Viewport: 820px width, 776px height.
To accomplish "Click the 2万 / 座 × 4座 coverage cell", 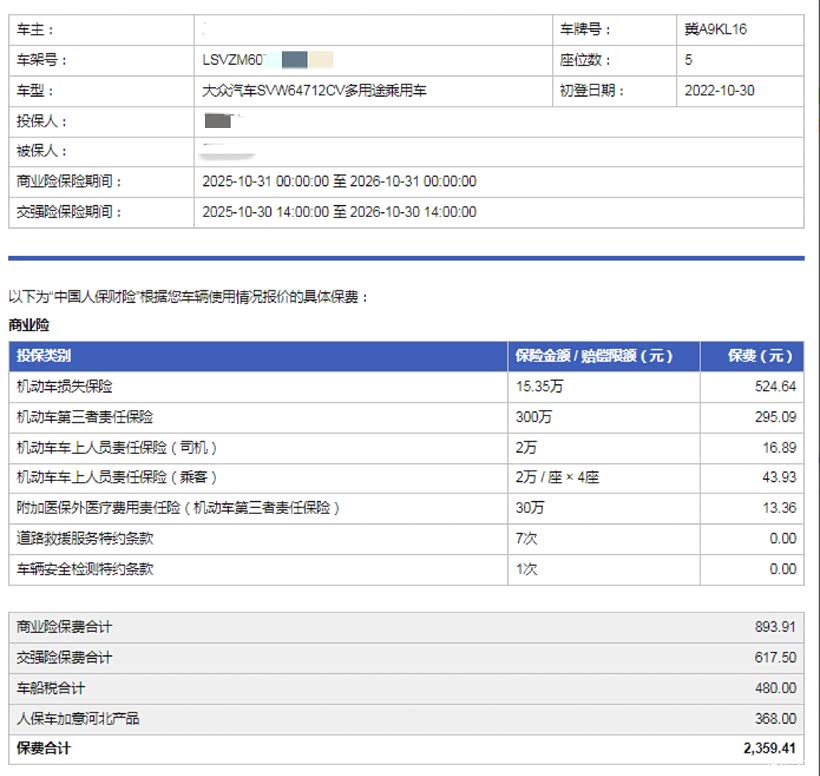I will pyautogui.click(x=557, y=478).
